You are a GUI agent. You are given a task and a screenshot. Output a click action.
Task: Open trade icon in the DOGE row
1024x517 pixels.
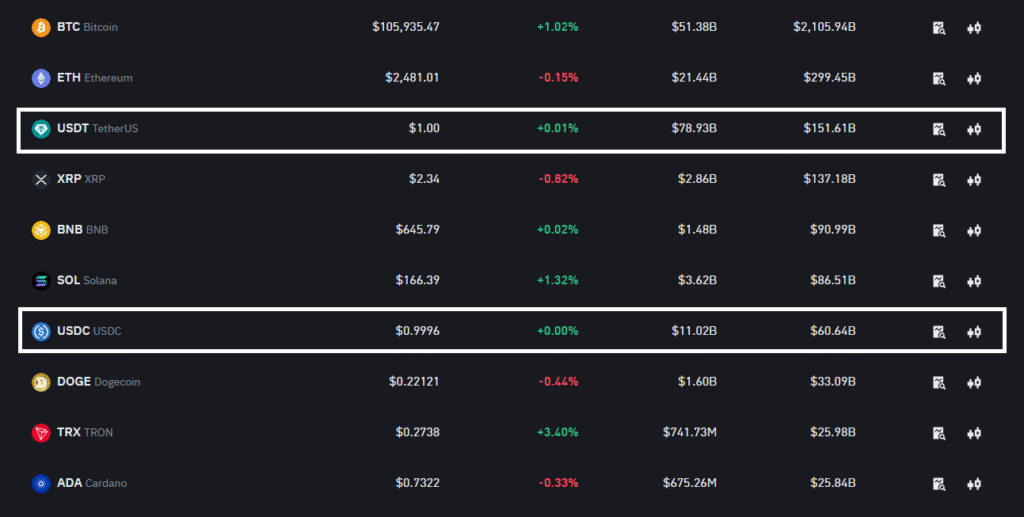(x=974, y=383)
